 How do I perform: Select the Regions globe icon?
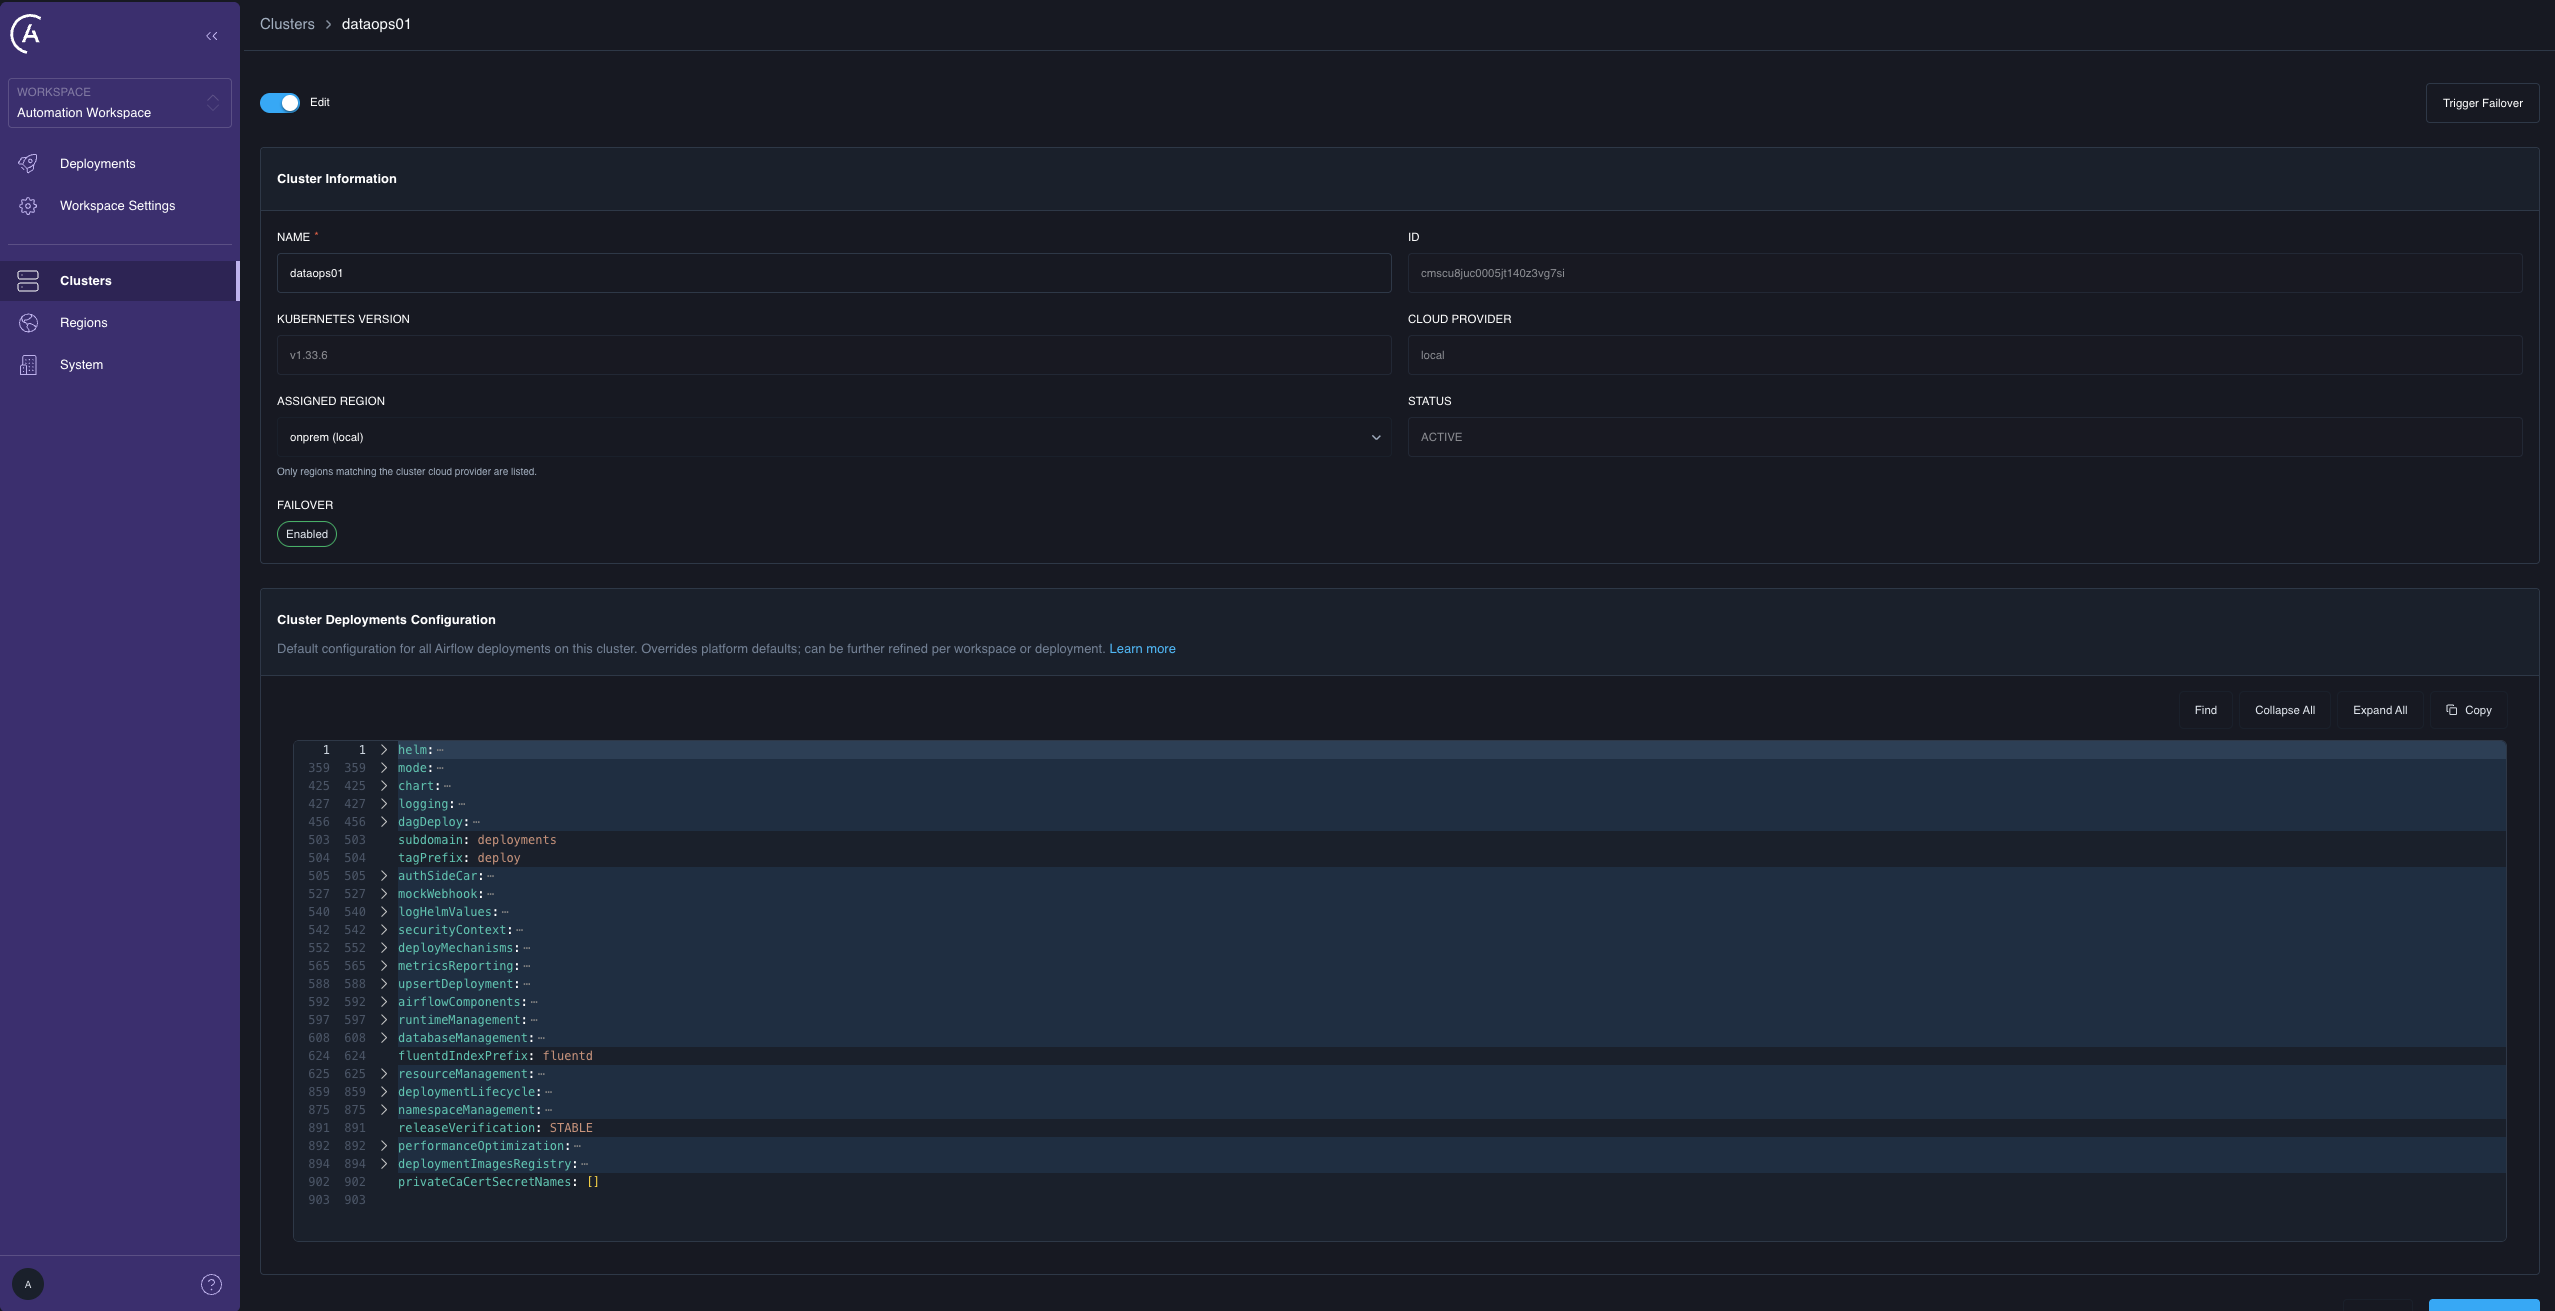click(28, 323)
